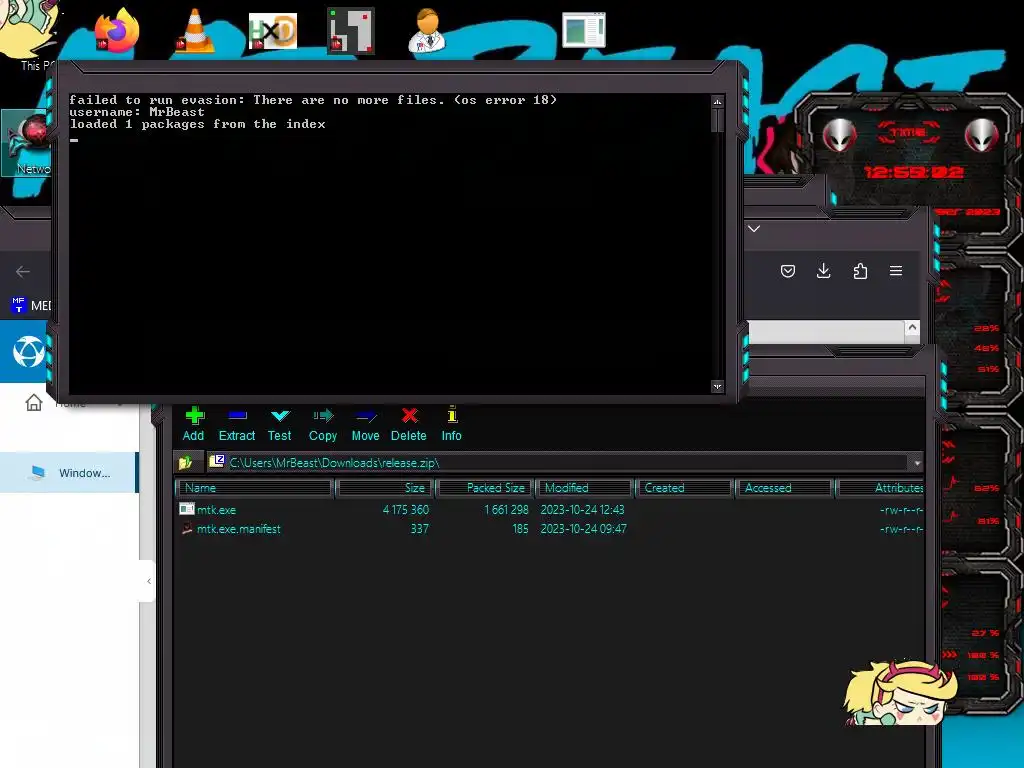Click Test in 7-Zip toolbar
The image size is (1024, 768).
280,424
